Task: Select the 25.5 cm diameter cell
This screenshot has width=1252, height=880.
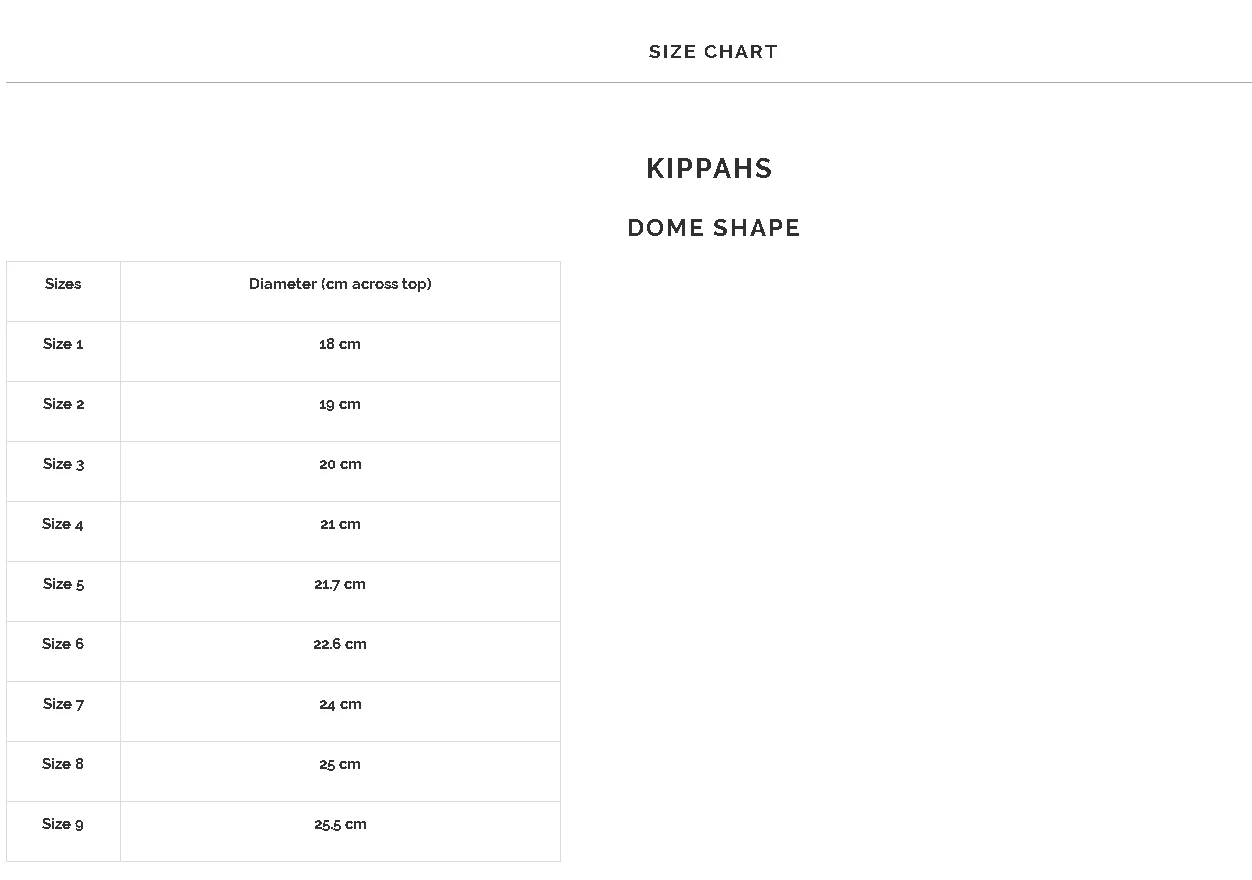Action: click(340, 824)
